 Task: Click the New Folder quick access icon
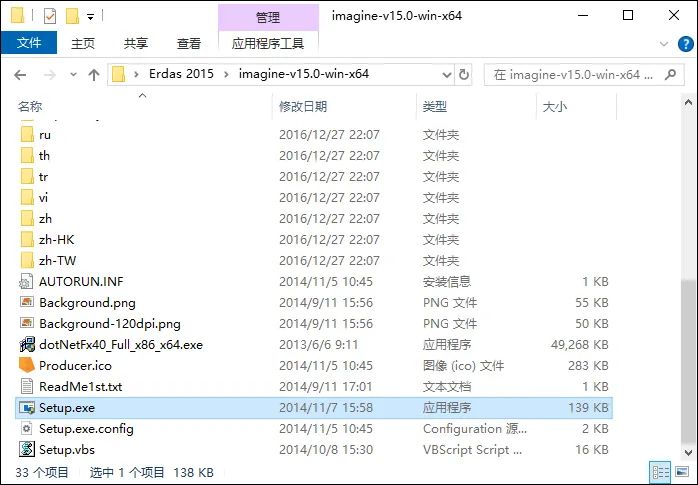pos(72,16)
